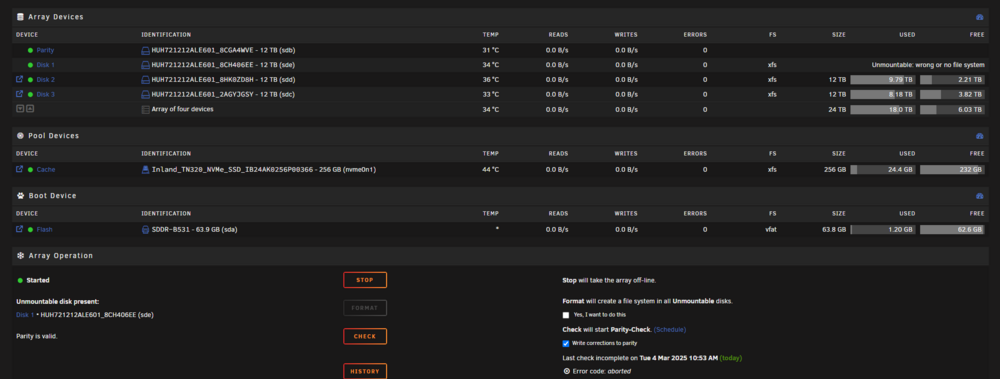Viewport: 1000px width, 379px height.
Task: Click the Boot Device header view icon at right
Action: pos(980,196)
